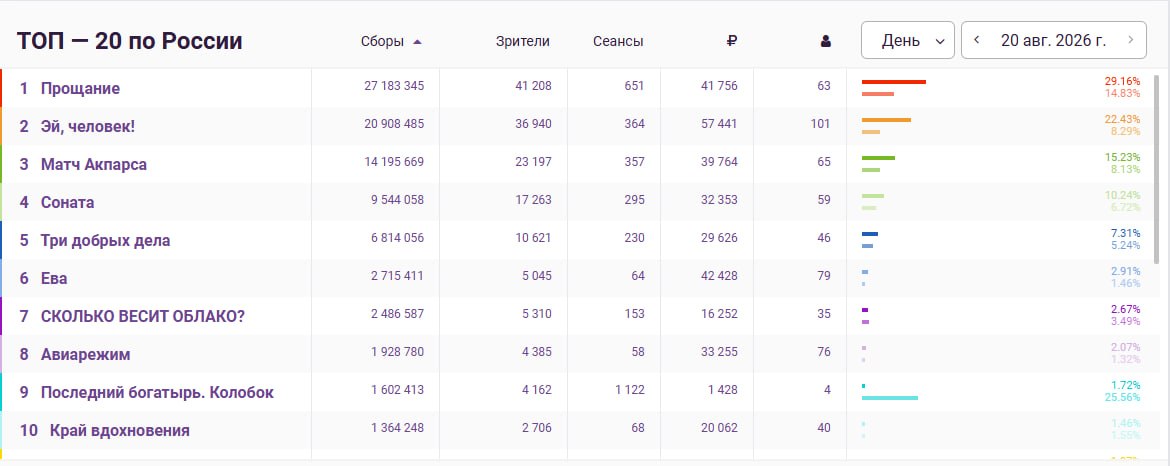Viewport: 1170px width, 466px height.
Task: Sort by Сеансы column
Action: click(618, 42)
